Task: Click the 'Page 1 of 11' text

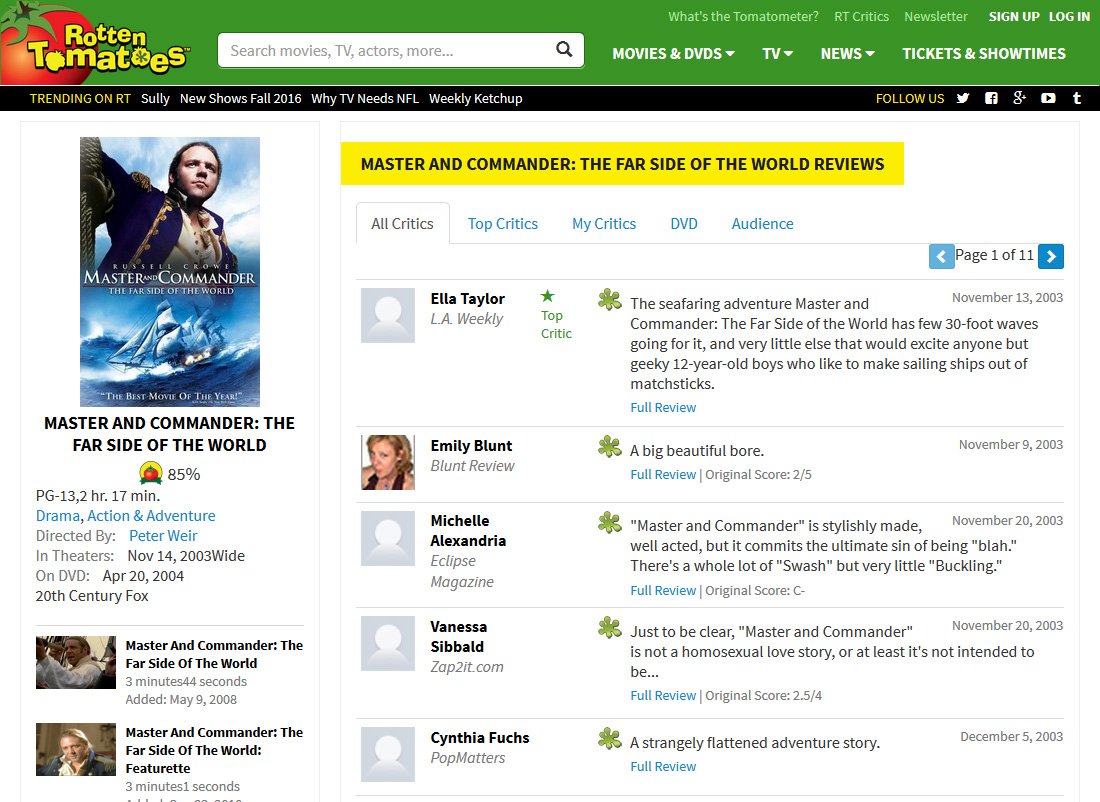Action: pos(994,255)
